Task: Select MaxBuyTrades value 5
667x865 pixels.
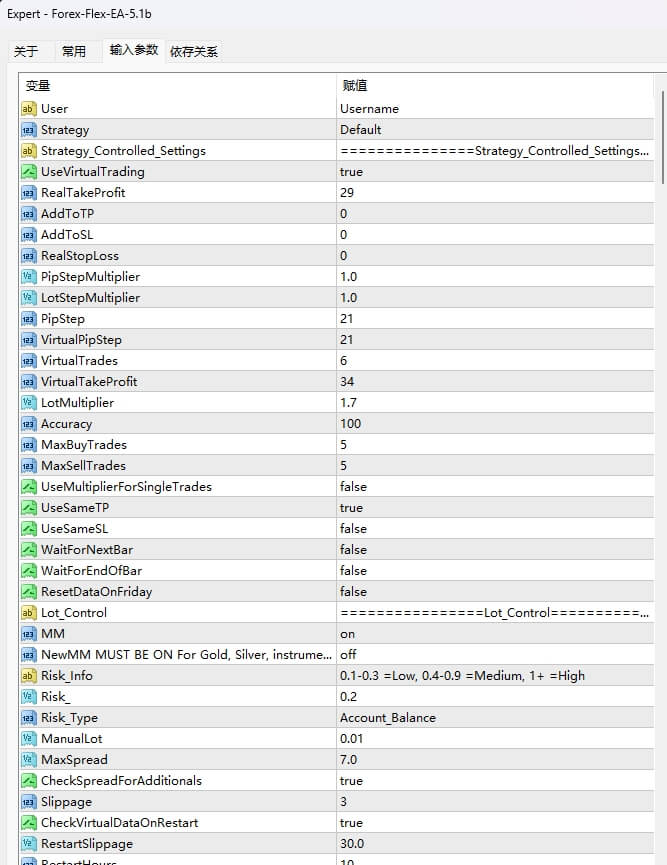Action: (x=495, y=445)
